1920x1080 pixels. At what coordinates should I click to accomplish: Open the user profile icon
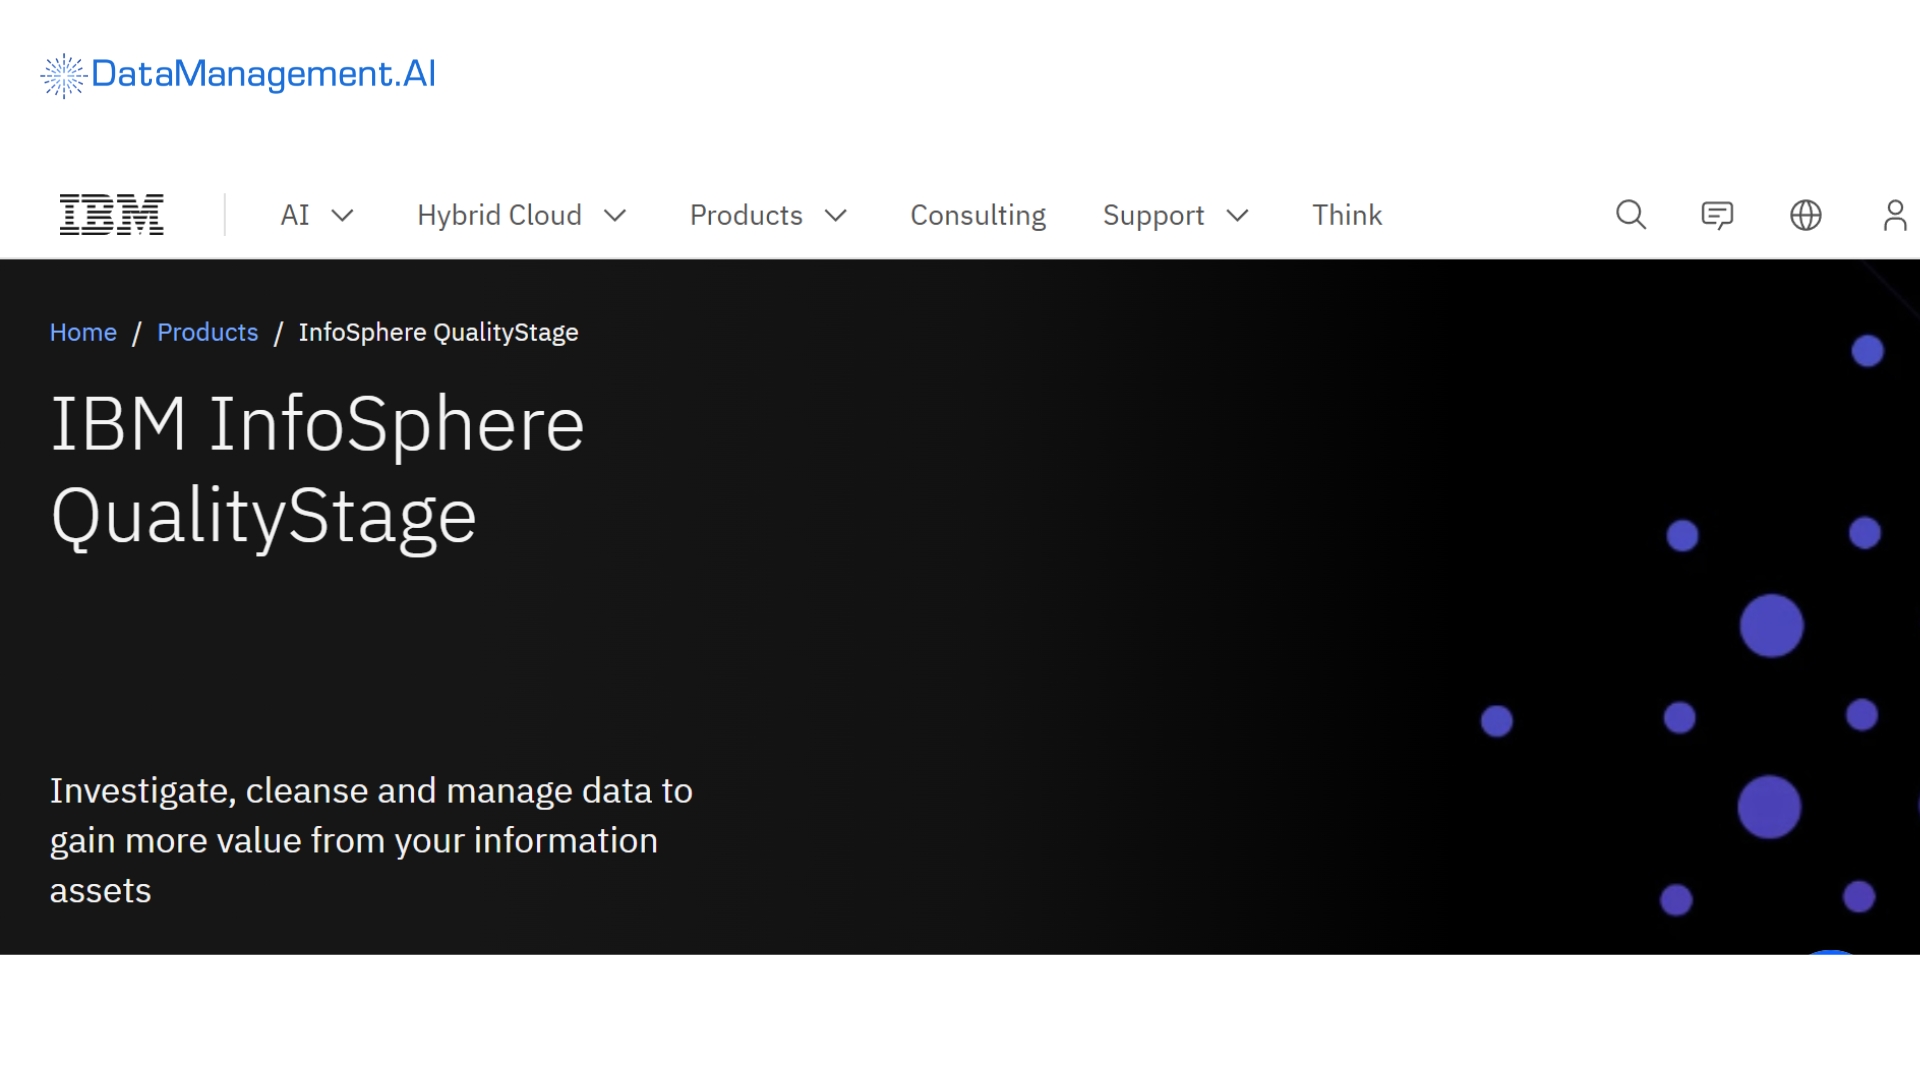coord(1894,215)
